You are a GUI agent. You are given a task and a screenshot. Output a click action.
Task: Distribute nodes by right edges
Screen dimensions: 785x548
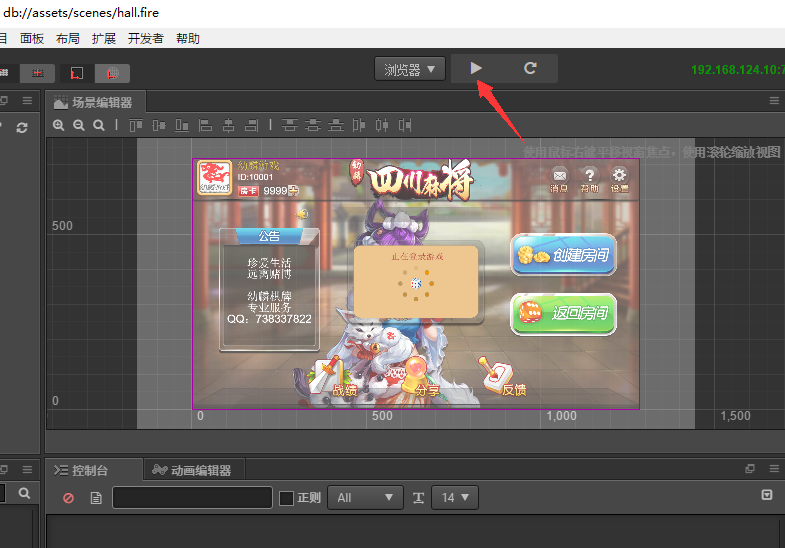(405, 125)
